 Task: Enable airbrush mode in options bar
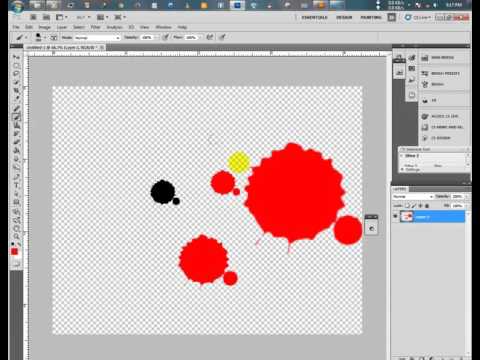click(210, 37)
